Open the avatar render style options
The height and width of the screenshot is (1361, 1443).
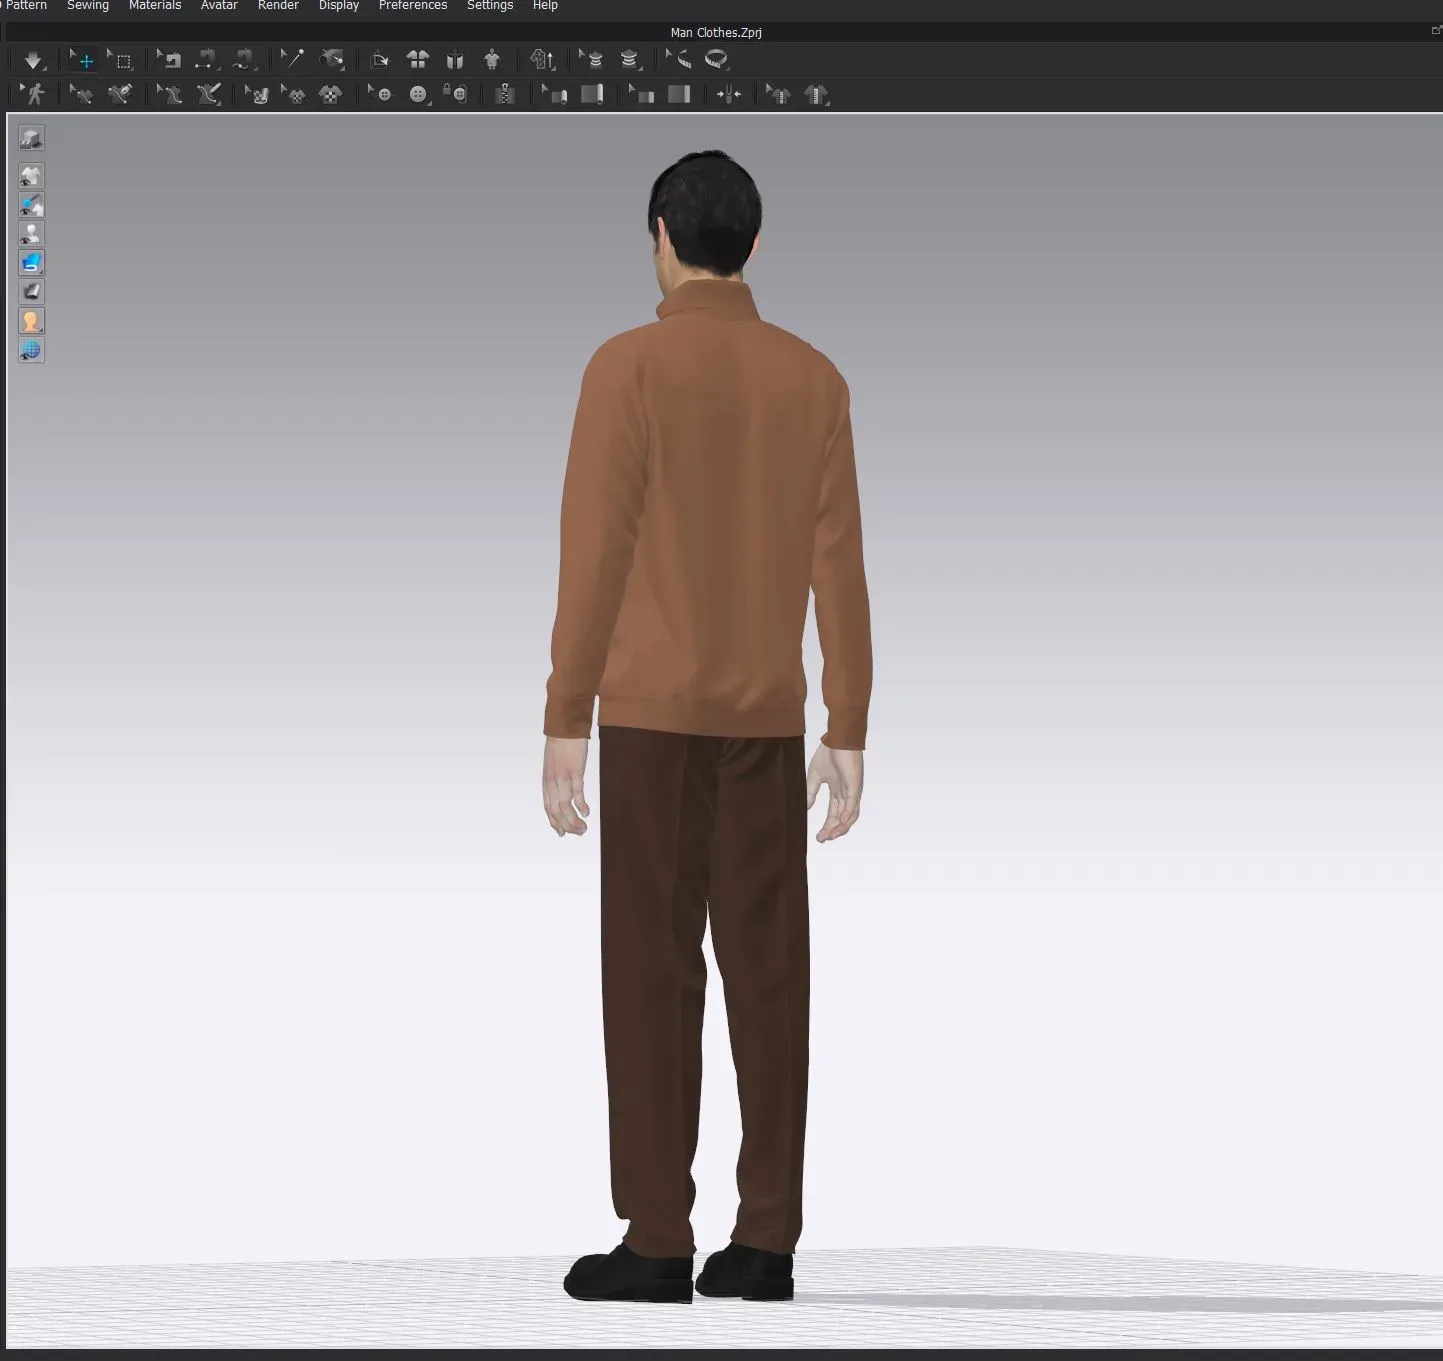pyautogui.click(x=31, y=321)
